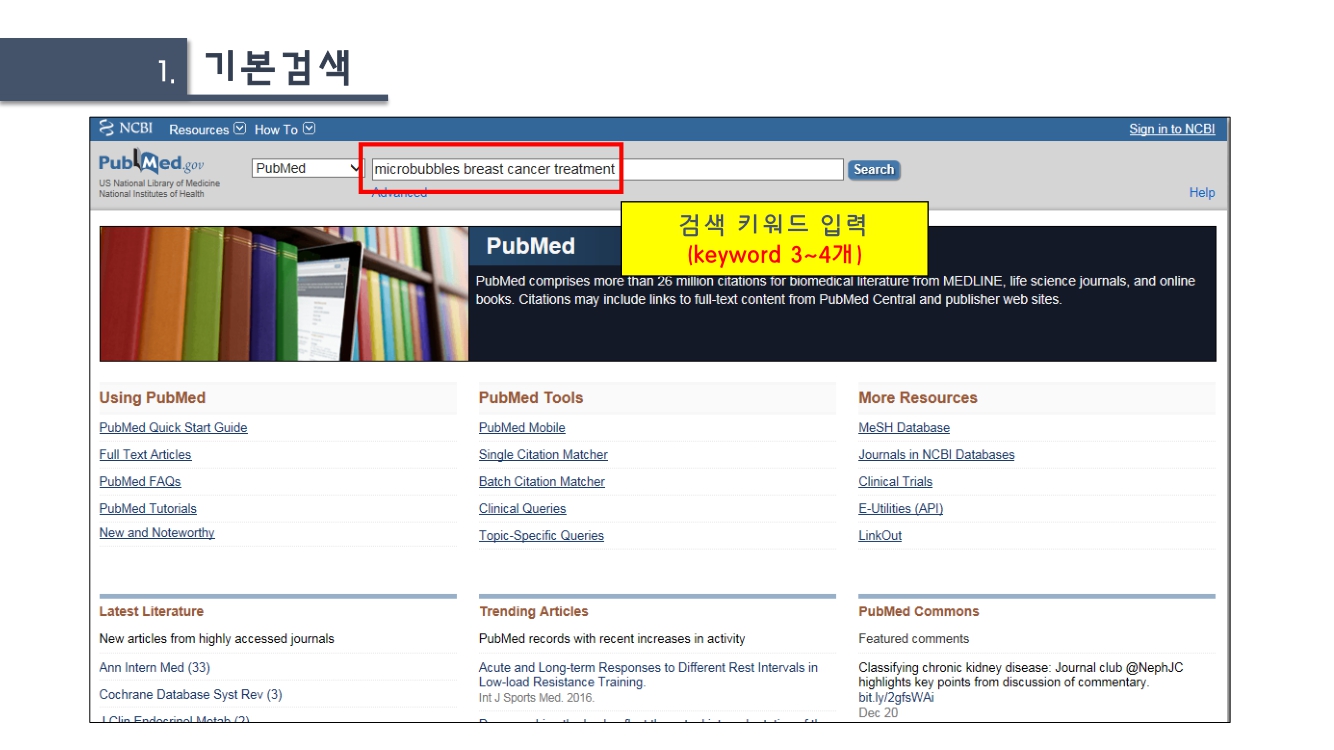Open Single Citation Matcher

pyautogui.click(x=543, y=455)
